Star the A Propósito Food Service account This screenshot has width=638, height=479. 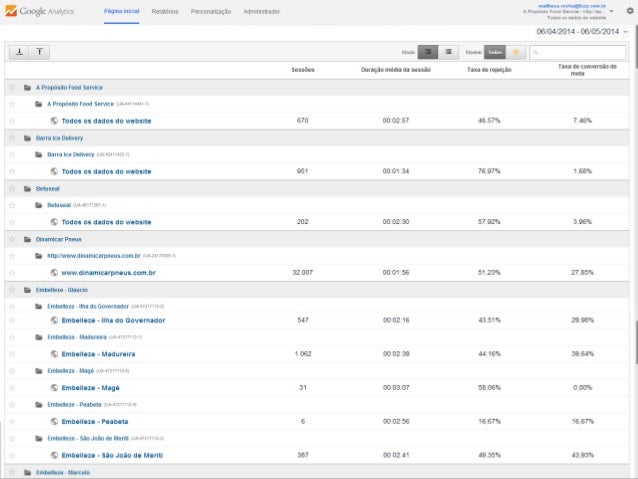point(12,88)
